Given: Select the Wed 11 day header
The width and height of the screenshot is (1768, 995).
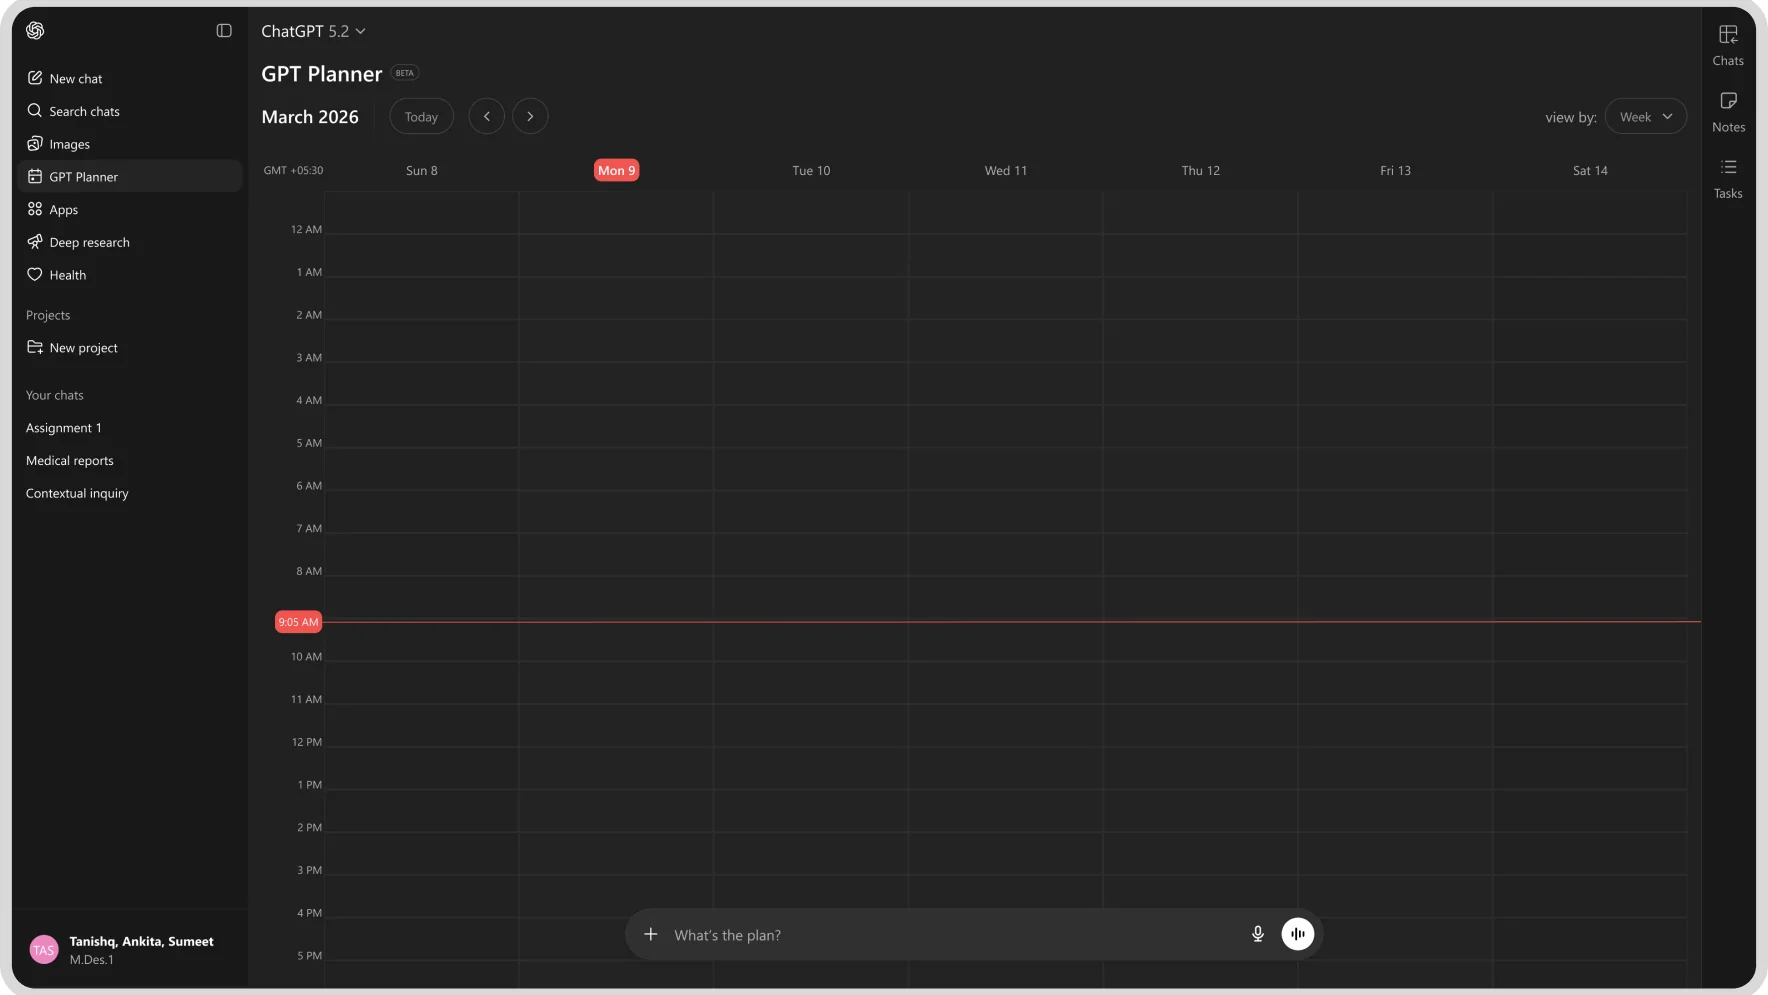Looking at the screenshot, I should coord(1006,171).
